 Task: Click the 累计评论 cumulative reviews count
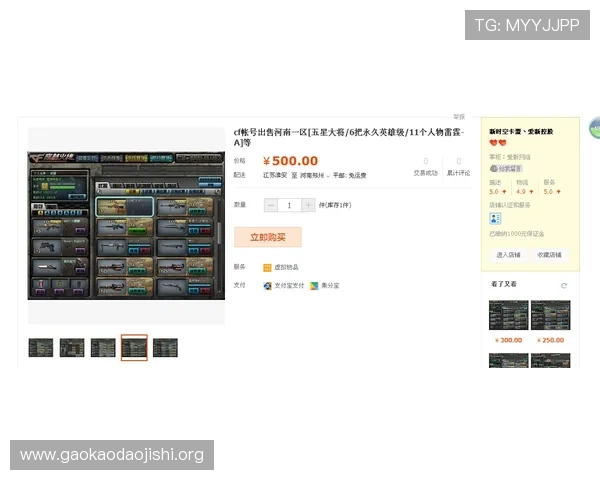[458, 166]
